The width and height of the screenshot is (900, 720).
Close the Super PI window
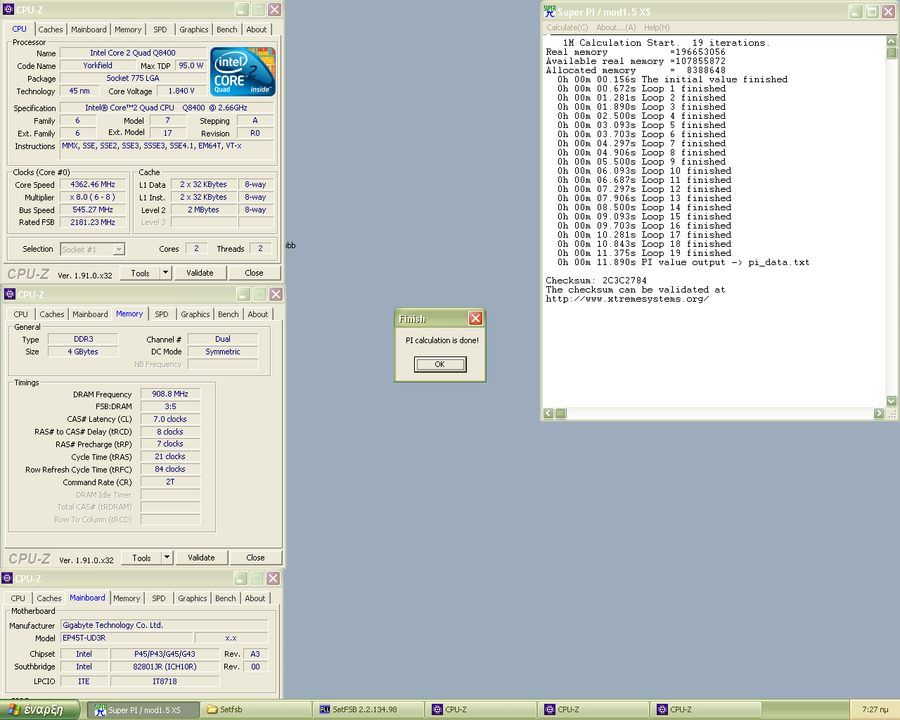pos(889,11)
